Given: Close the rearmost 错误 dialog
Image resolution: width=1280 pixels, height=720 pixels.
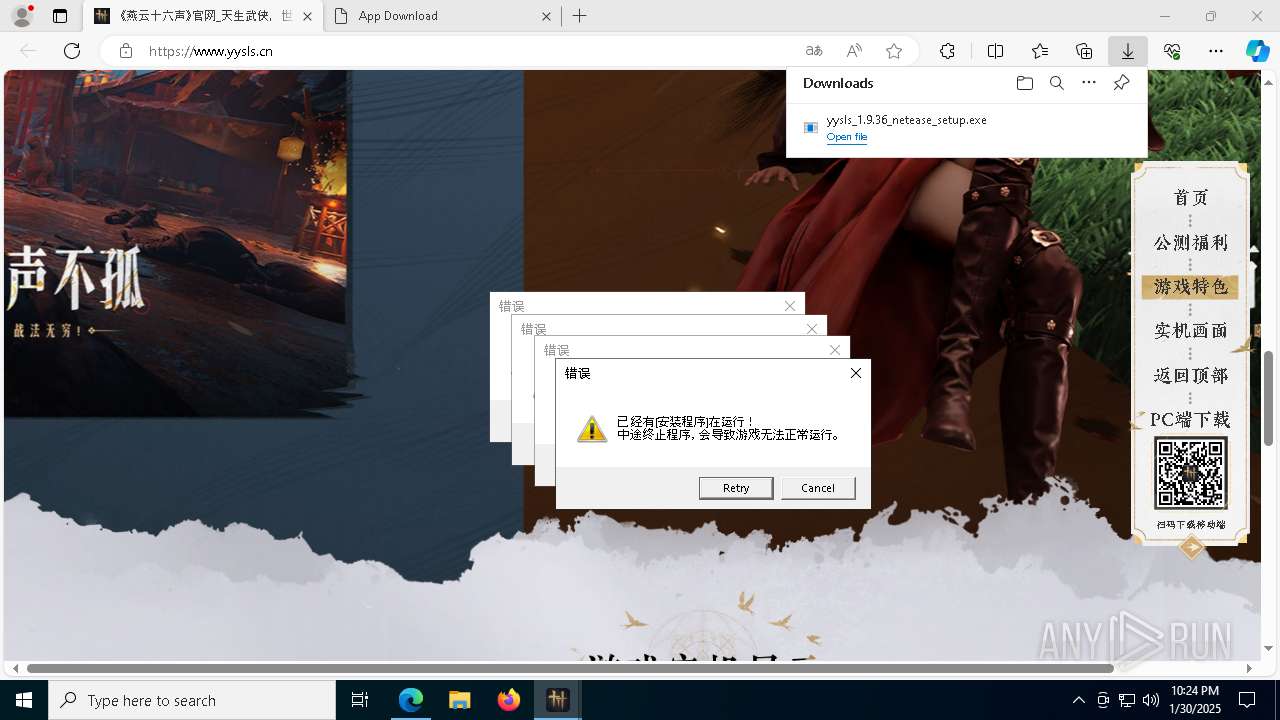Looking at the screenshot, I should coord(790,306).
